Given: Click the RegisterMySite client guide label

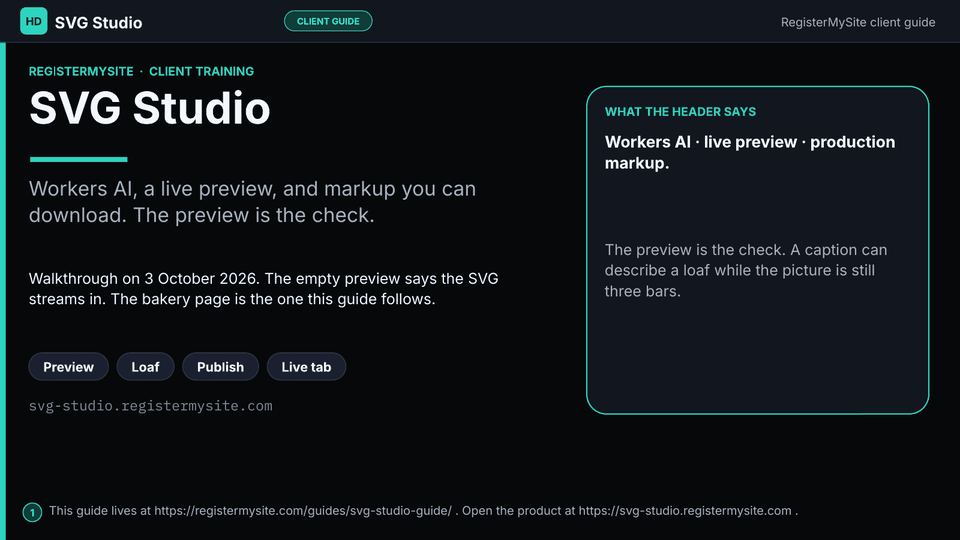Looking at the screenshot, I should click(x=858, y=22).
